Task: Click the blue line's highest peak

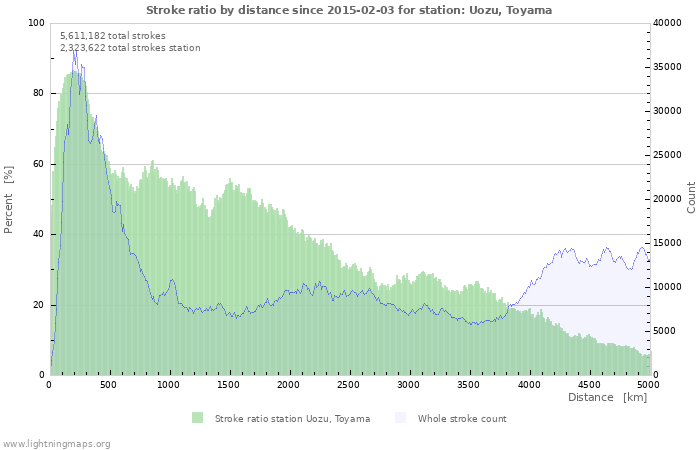Action: (74, 51)
